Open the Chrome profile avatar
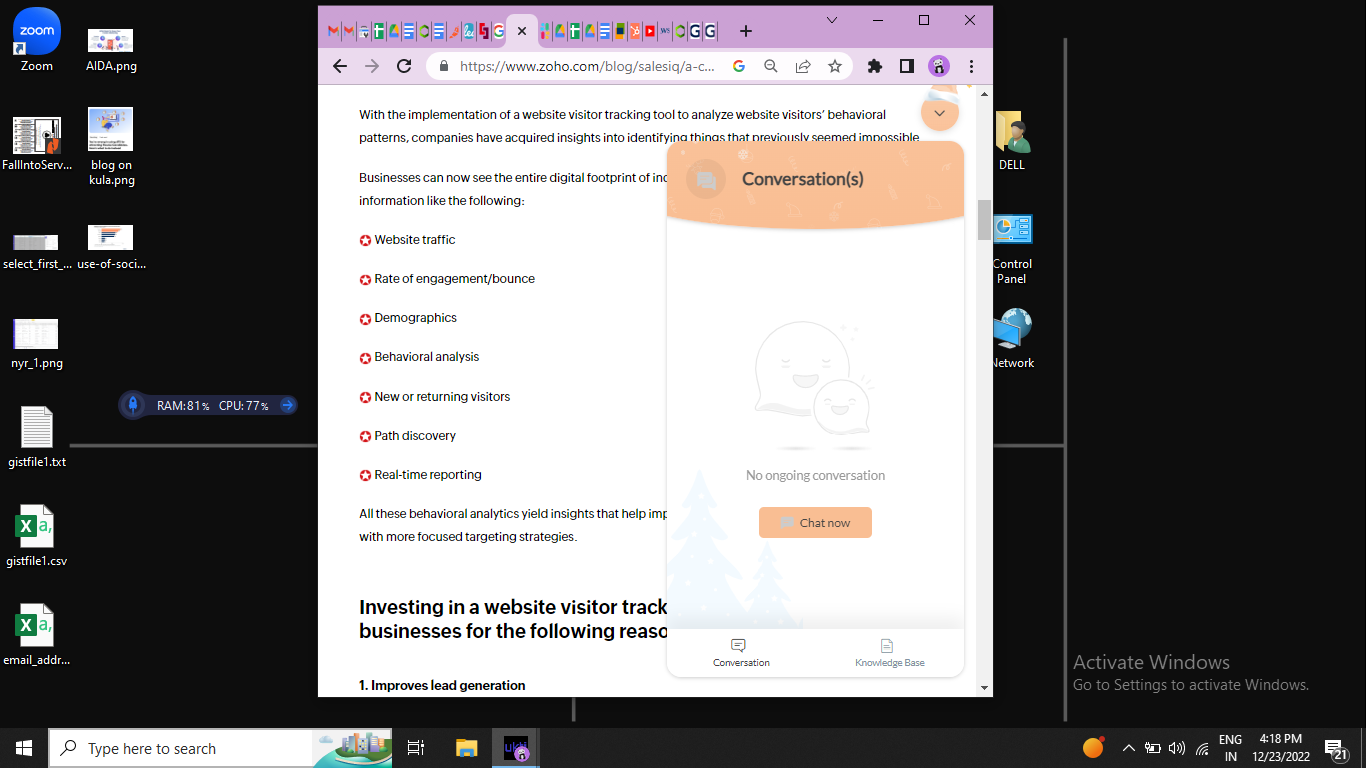Image resolution: width=1366 pixels, height=768 pixels. [939, 66]
